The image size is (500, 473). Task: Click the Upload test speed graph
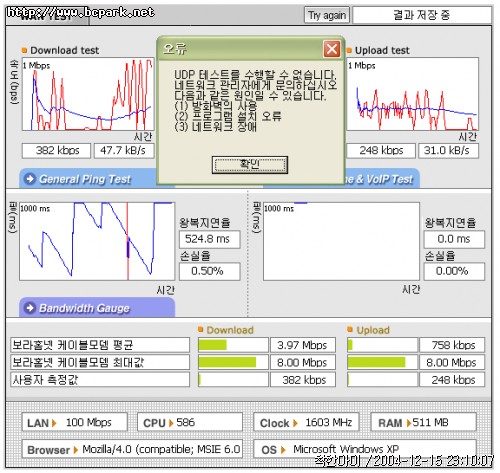(x=413, y=94)
